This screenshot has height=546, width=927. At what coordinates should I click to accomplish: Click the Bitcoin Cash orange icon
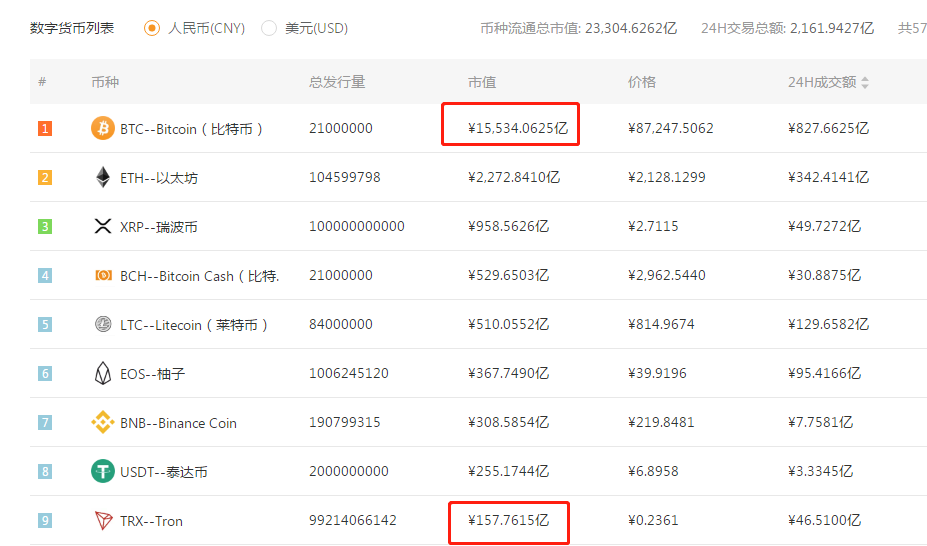(x=103, y=275)
